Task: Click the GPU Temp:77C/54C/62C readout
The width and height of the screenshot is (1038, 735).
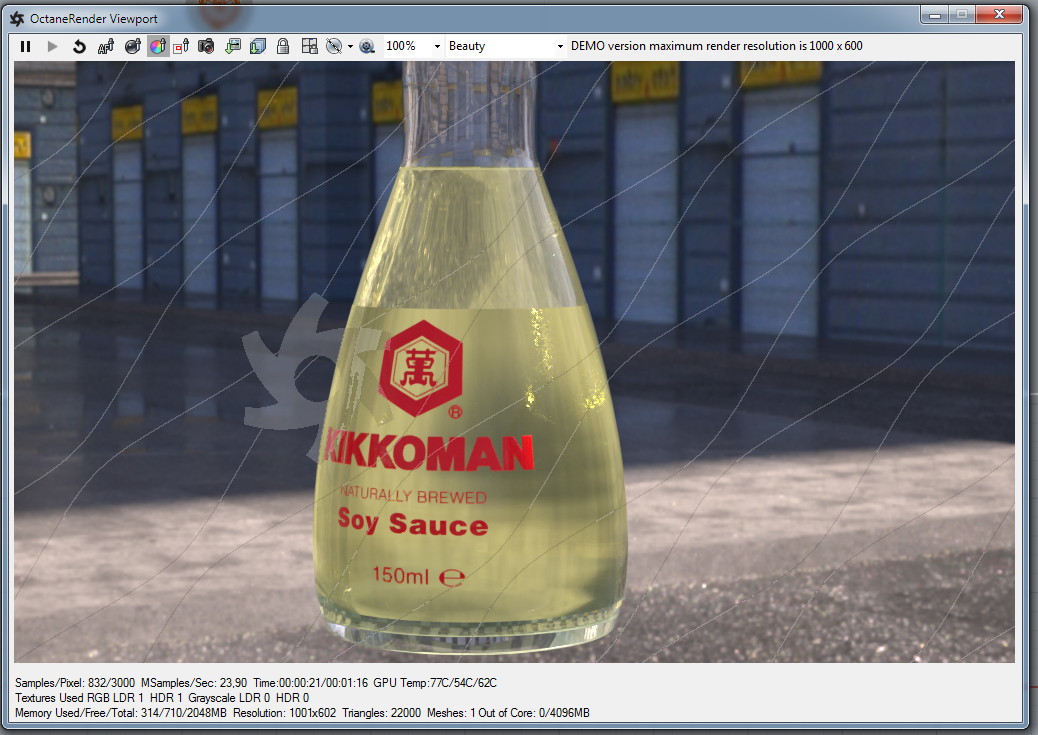Action: 435,683
